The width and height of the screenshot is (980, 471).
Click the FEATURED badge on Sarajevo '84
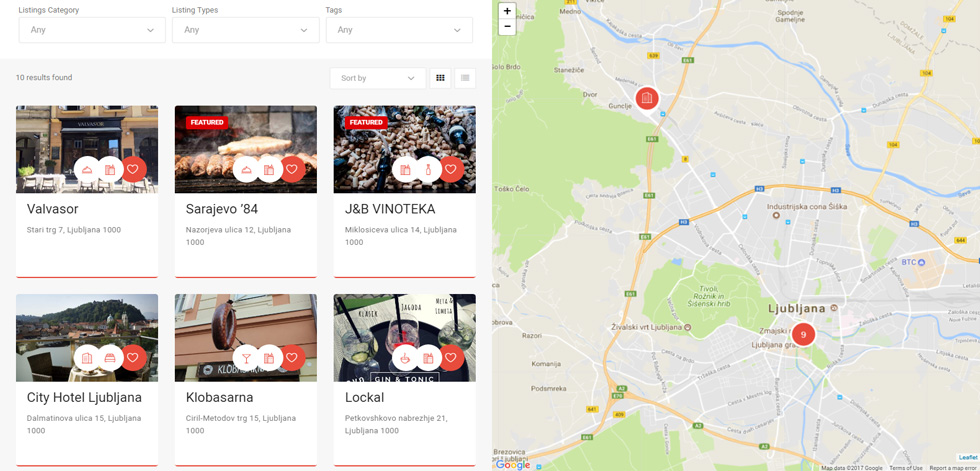coord(207,122)
